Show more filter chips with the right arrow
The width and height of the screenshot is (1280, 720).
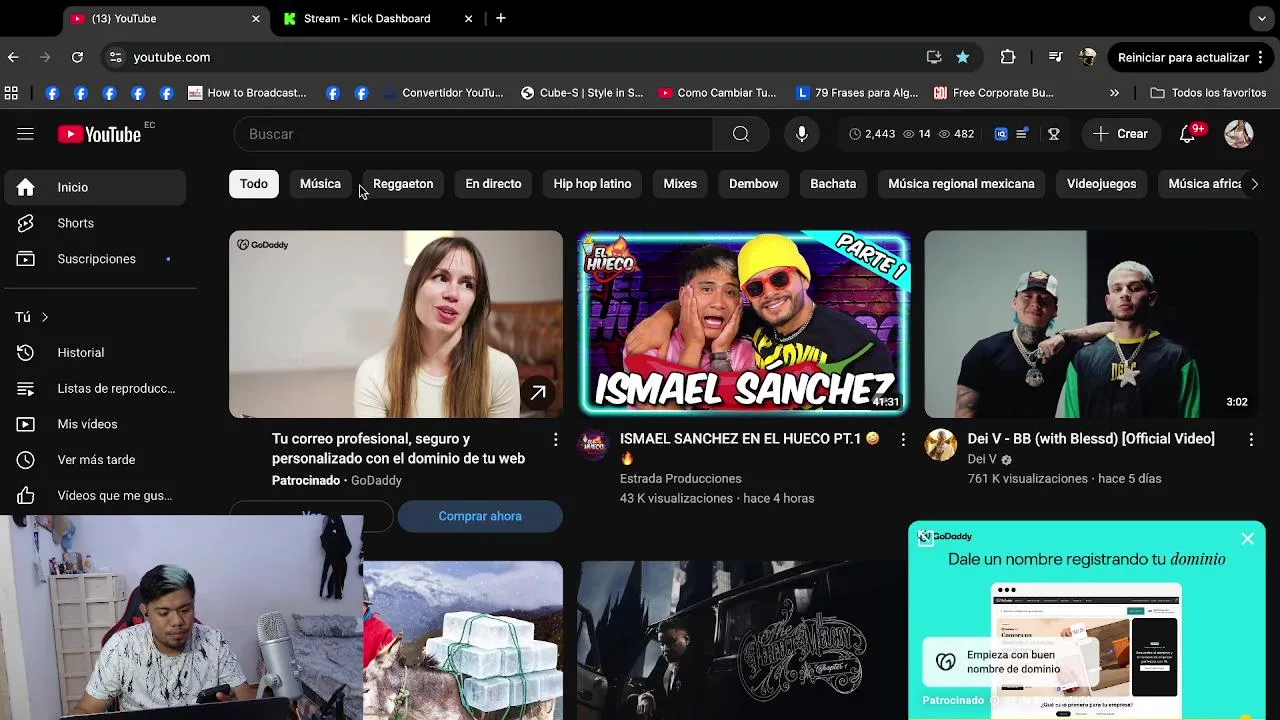pyautogui.click(x=1254, y=184)
